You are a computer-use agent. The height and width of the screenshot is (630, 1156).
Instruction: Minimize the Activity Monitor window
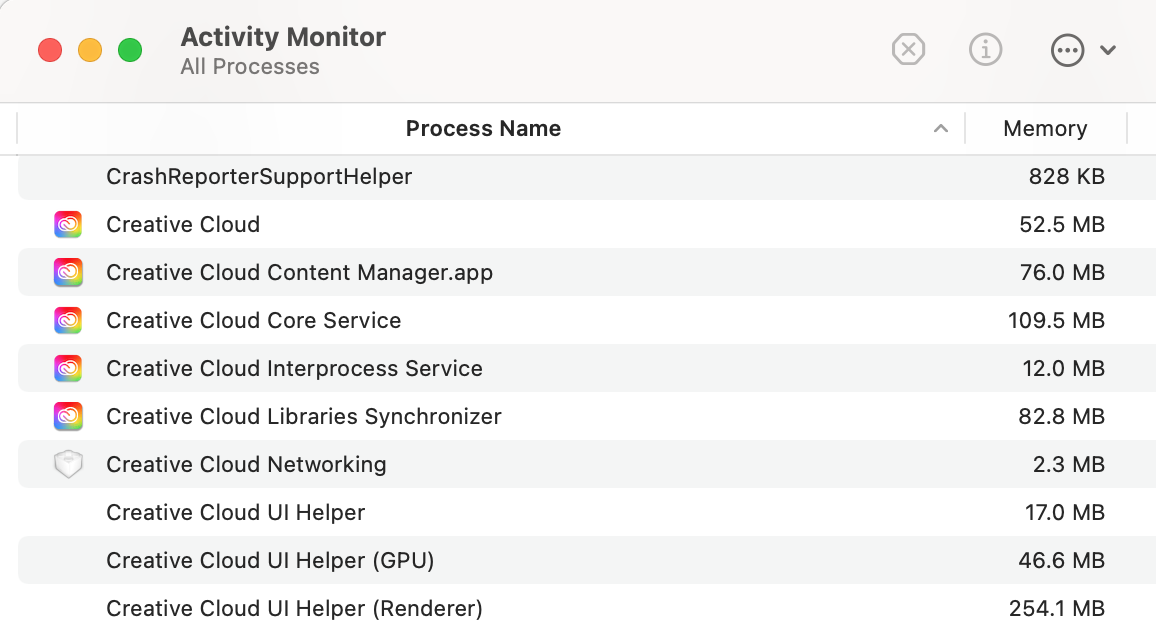[90, 50]
